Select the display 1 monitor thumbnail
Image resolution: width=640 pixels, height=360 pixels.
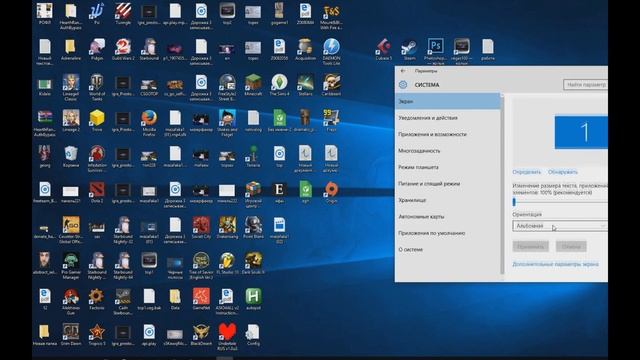tap(581, 132)
